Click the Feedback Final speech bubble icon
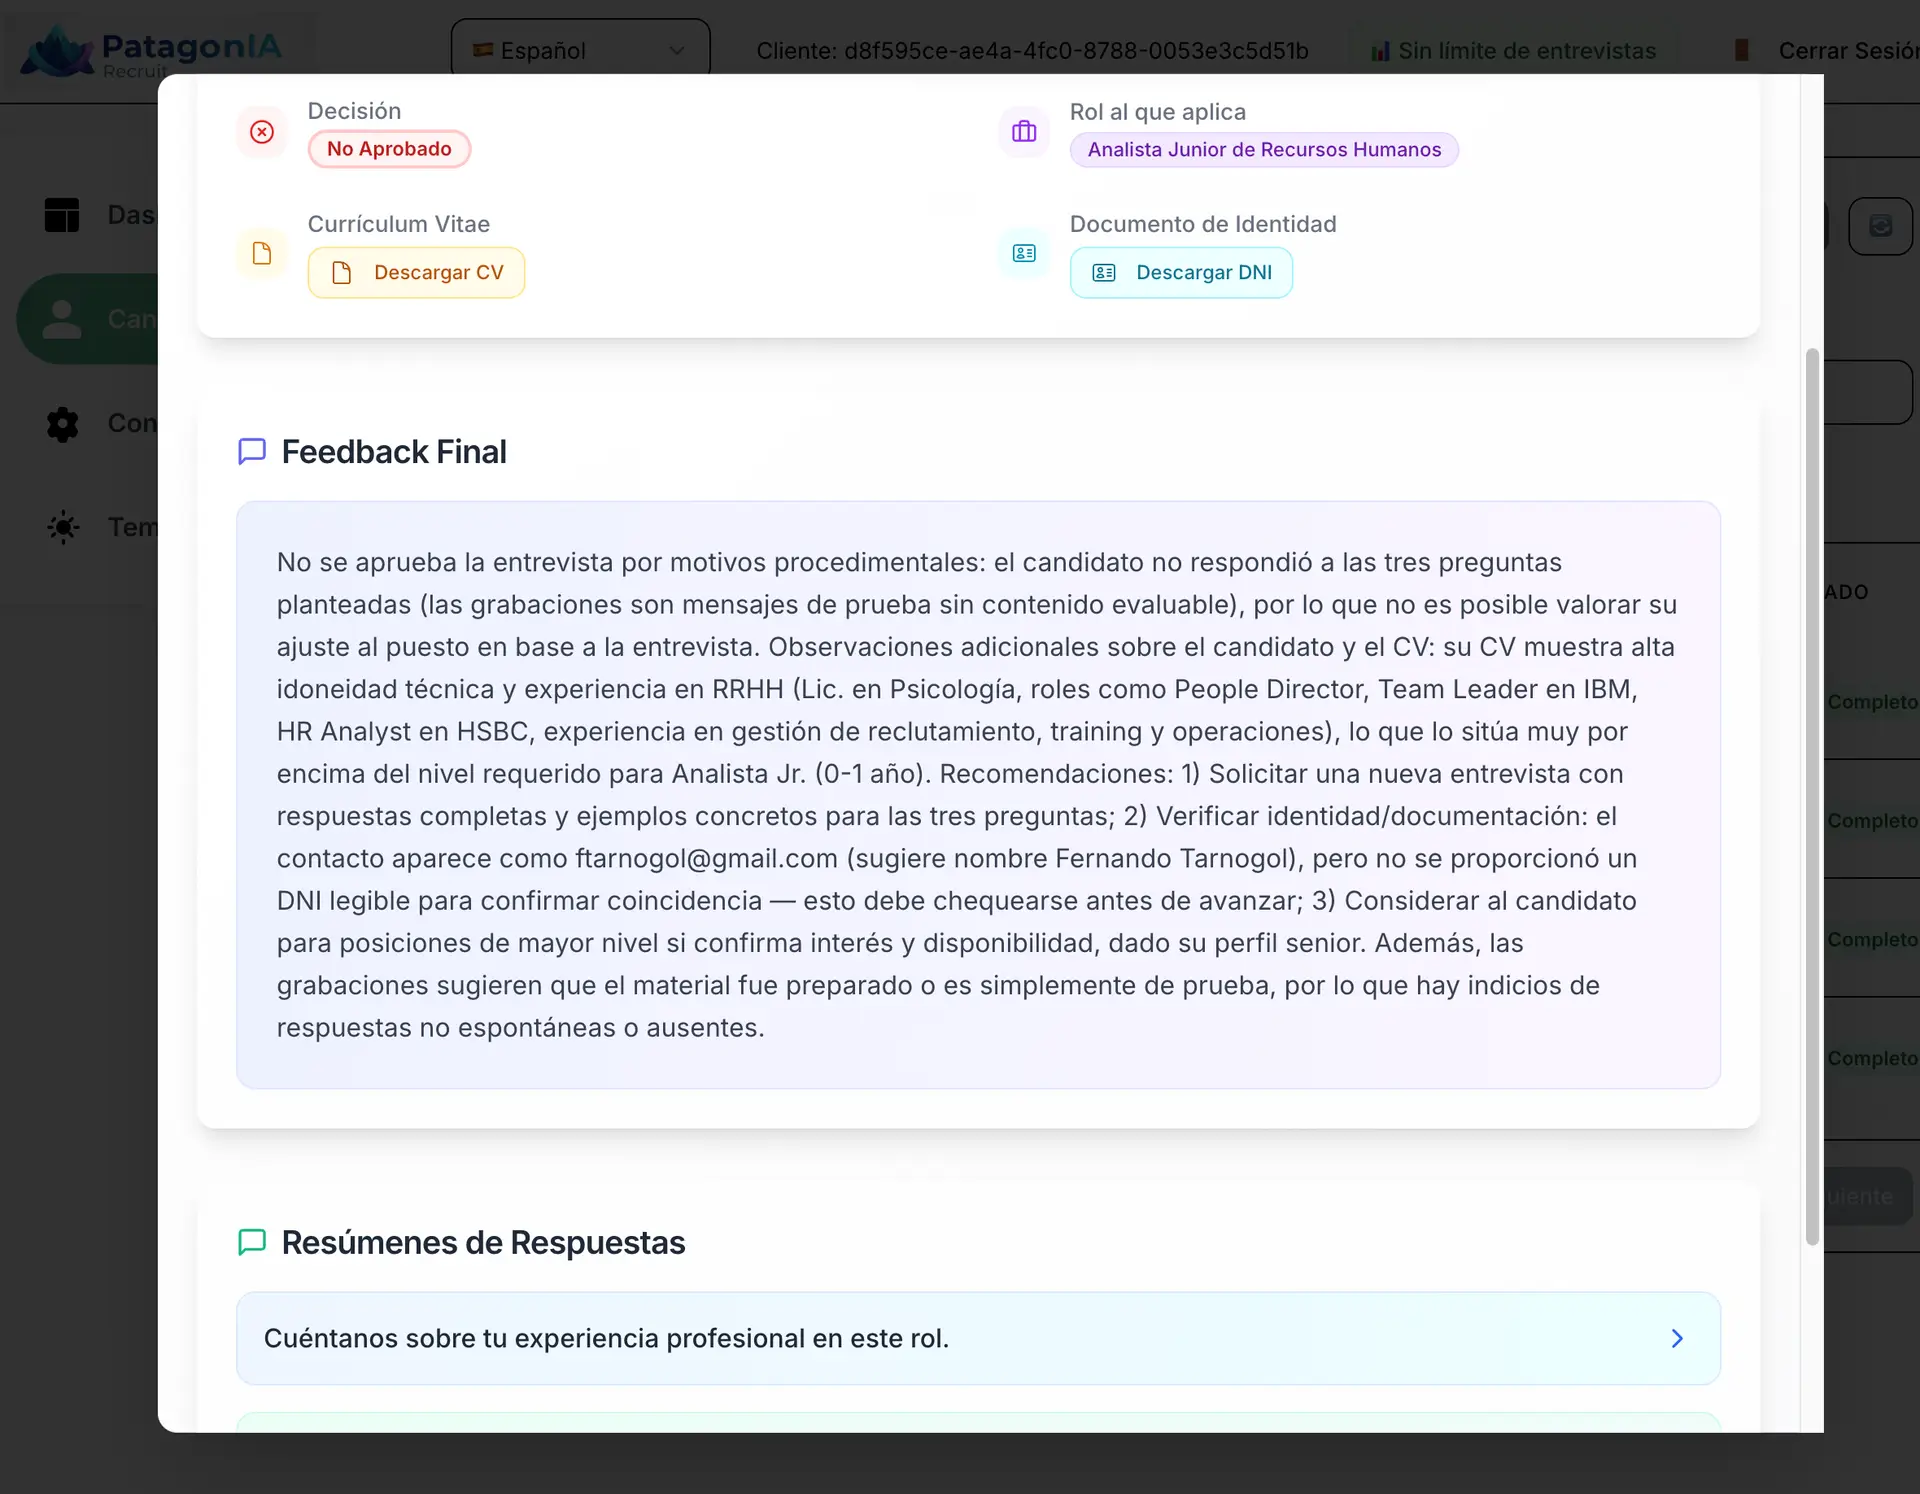1920x1494 pixels. click(x=252, y=452)
